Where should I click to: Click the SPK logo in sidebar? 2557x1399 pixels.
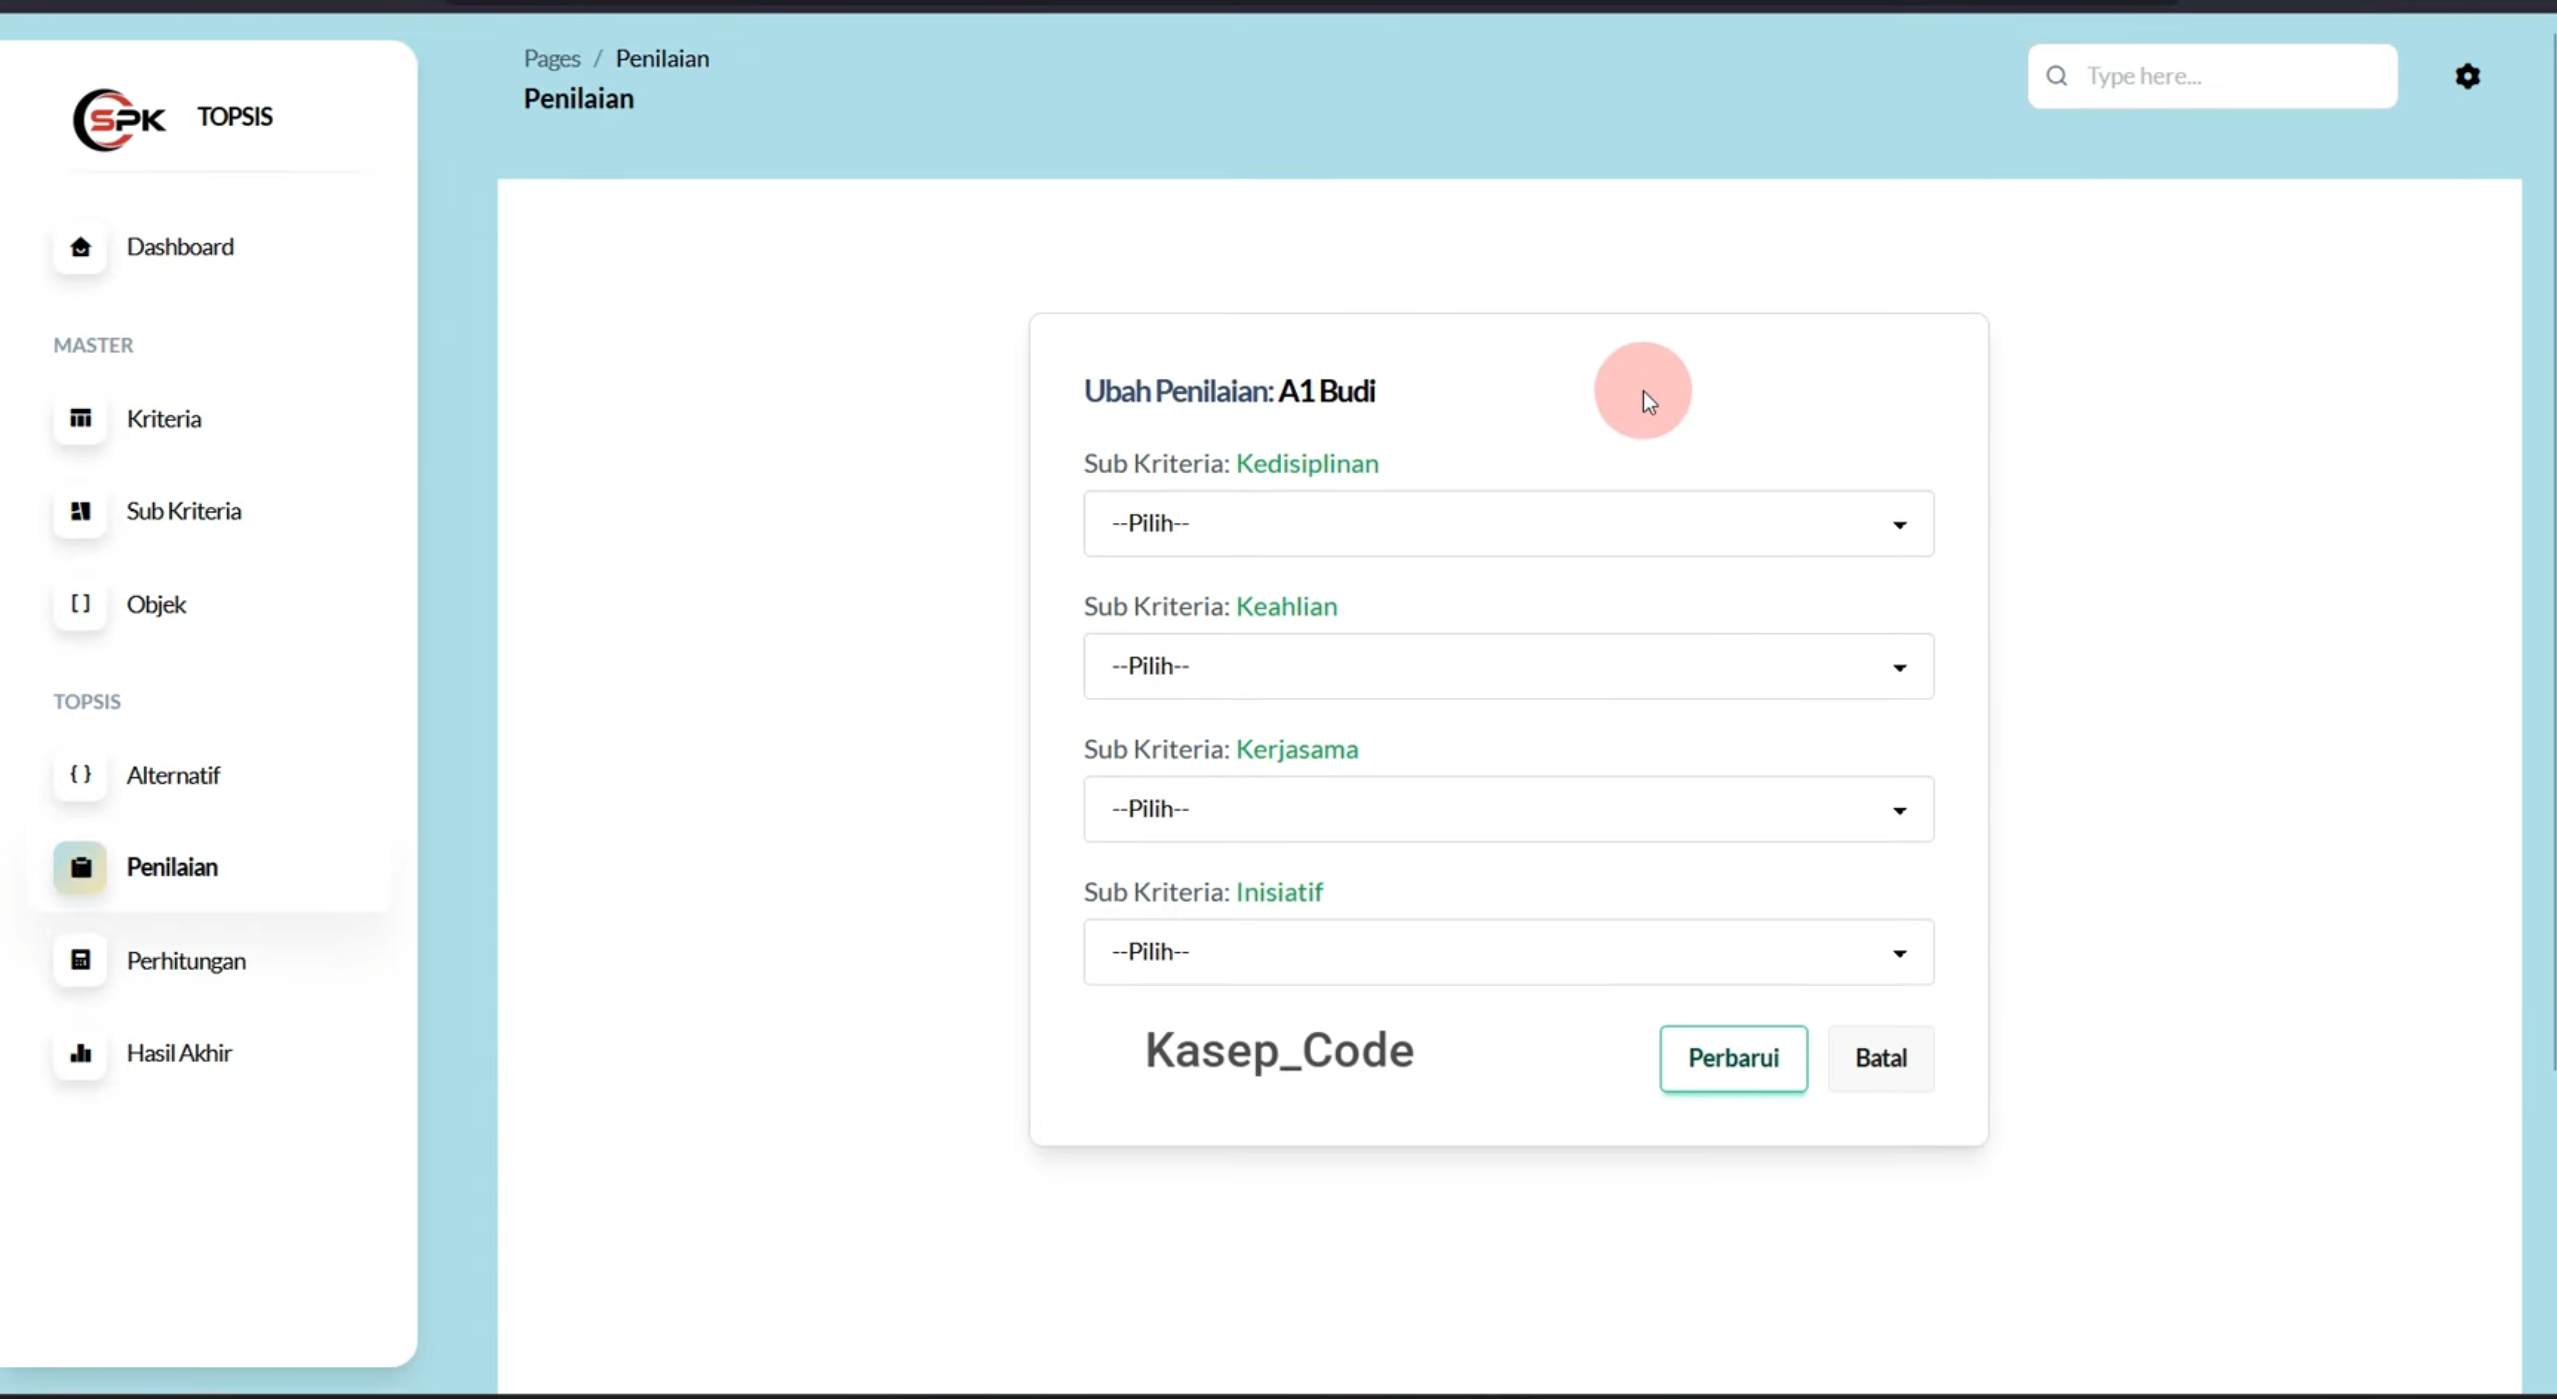click(x=119, y=119)
